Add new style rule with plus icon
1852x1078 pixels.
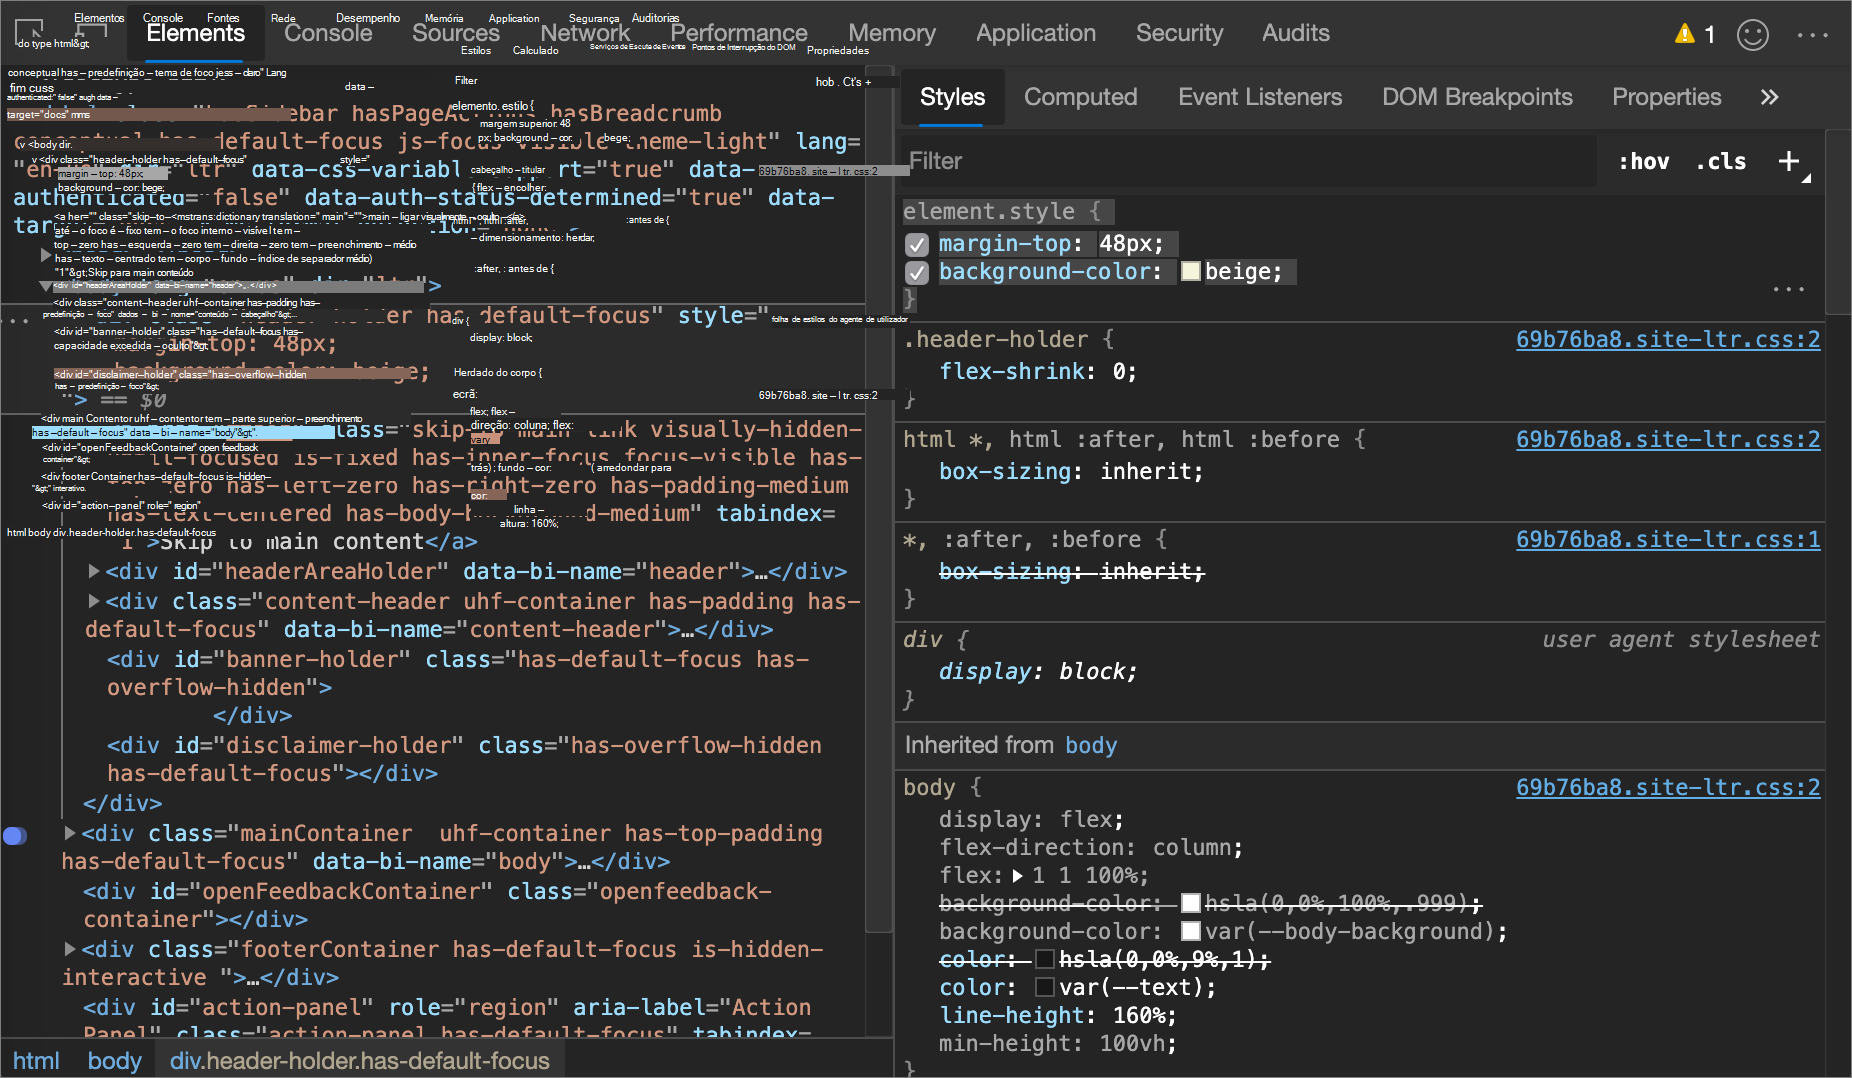point(1789,161)
